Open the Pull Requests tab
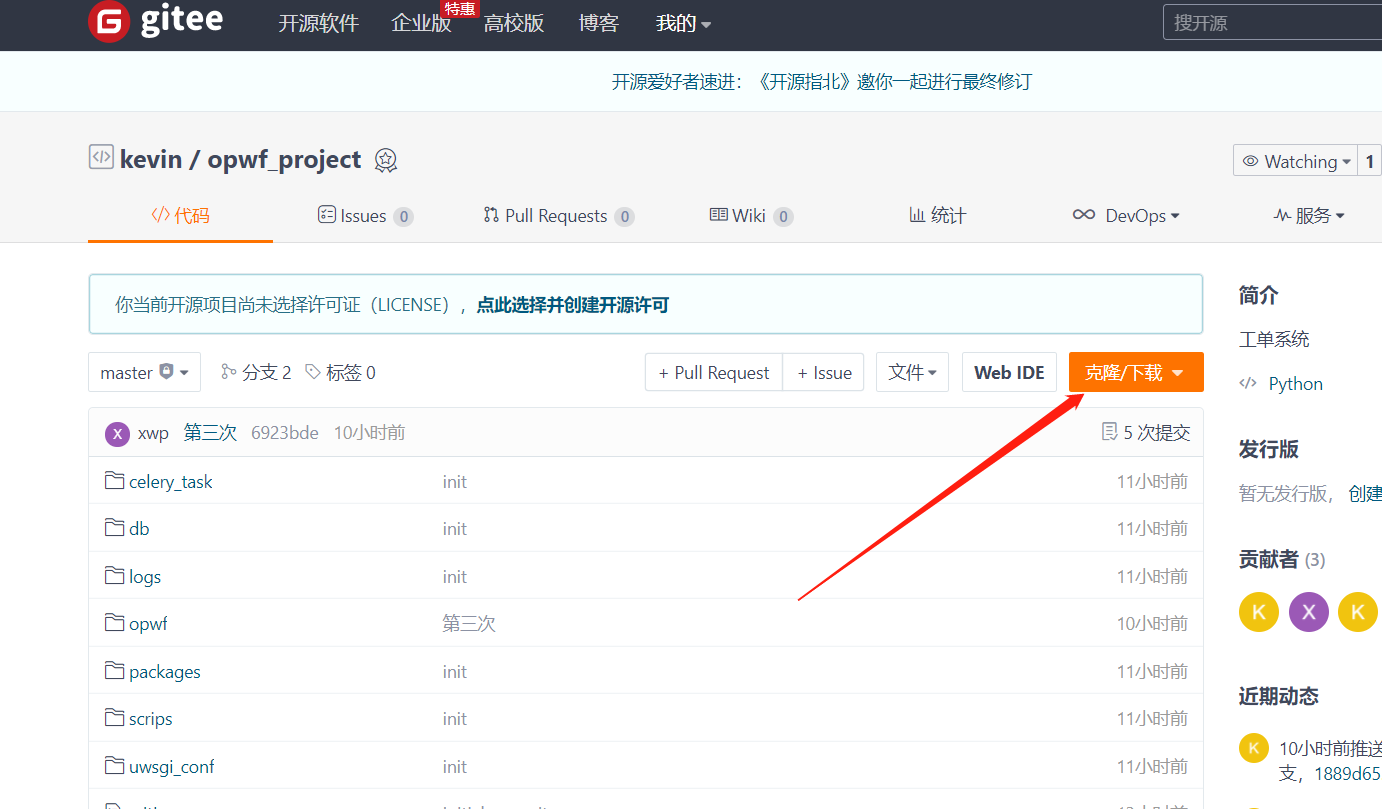The width and height of the screenshot is (1382, 809). pyautogui.click(x=558, y=215)
